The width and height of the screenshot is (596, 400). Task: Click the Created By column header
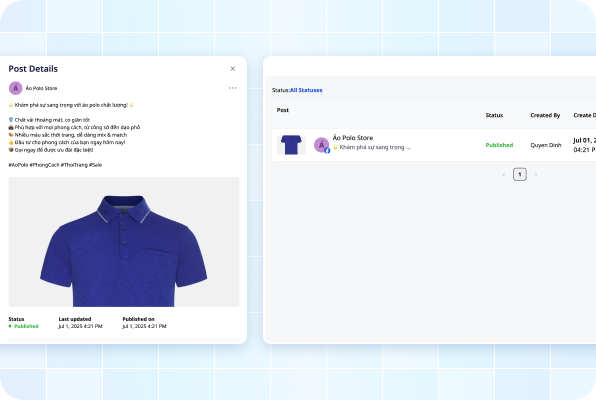[545, 115]
